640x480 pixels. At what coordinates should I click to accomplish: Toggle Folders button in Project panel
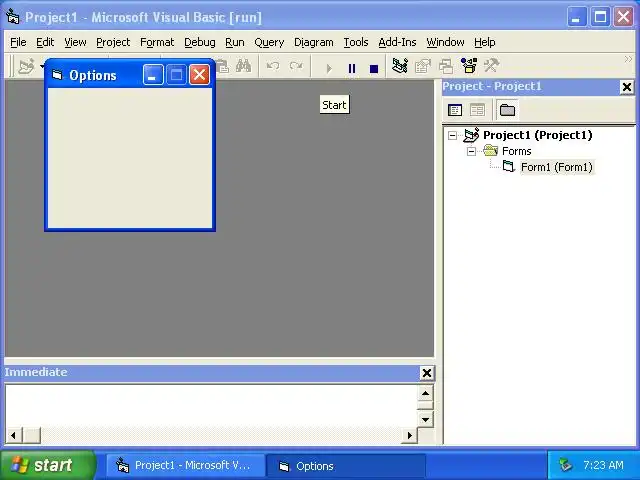(x=507, y=110)
